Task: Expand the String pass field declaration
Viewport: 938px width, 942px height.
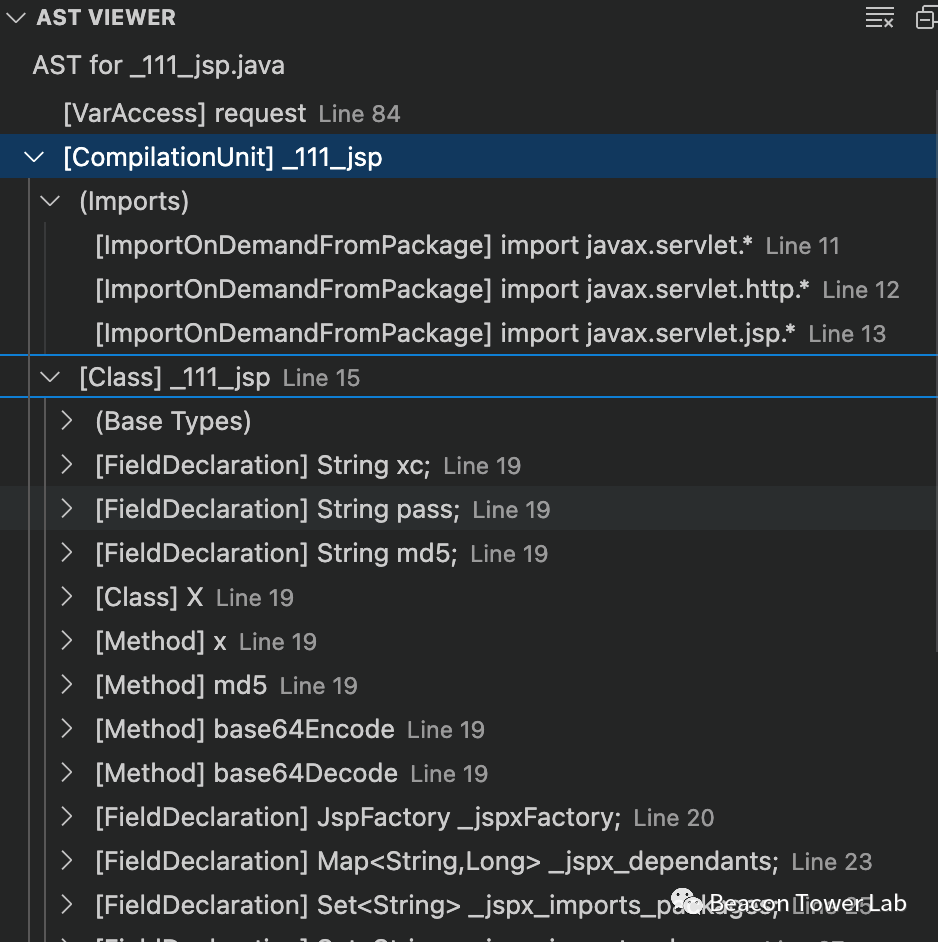Action: coord(67,509)
